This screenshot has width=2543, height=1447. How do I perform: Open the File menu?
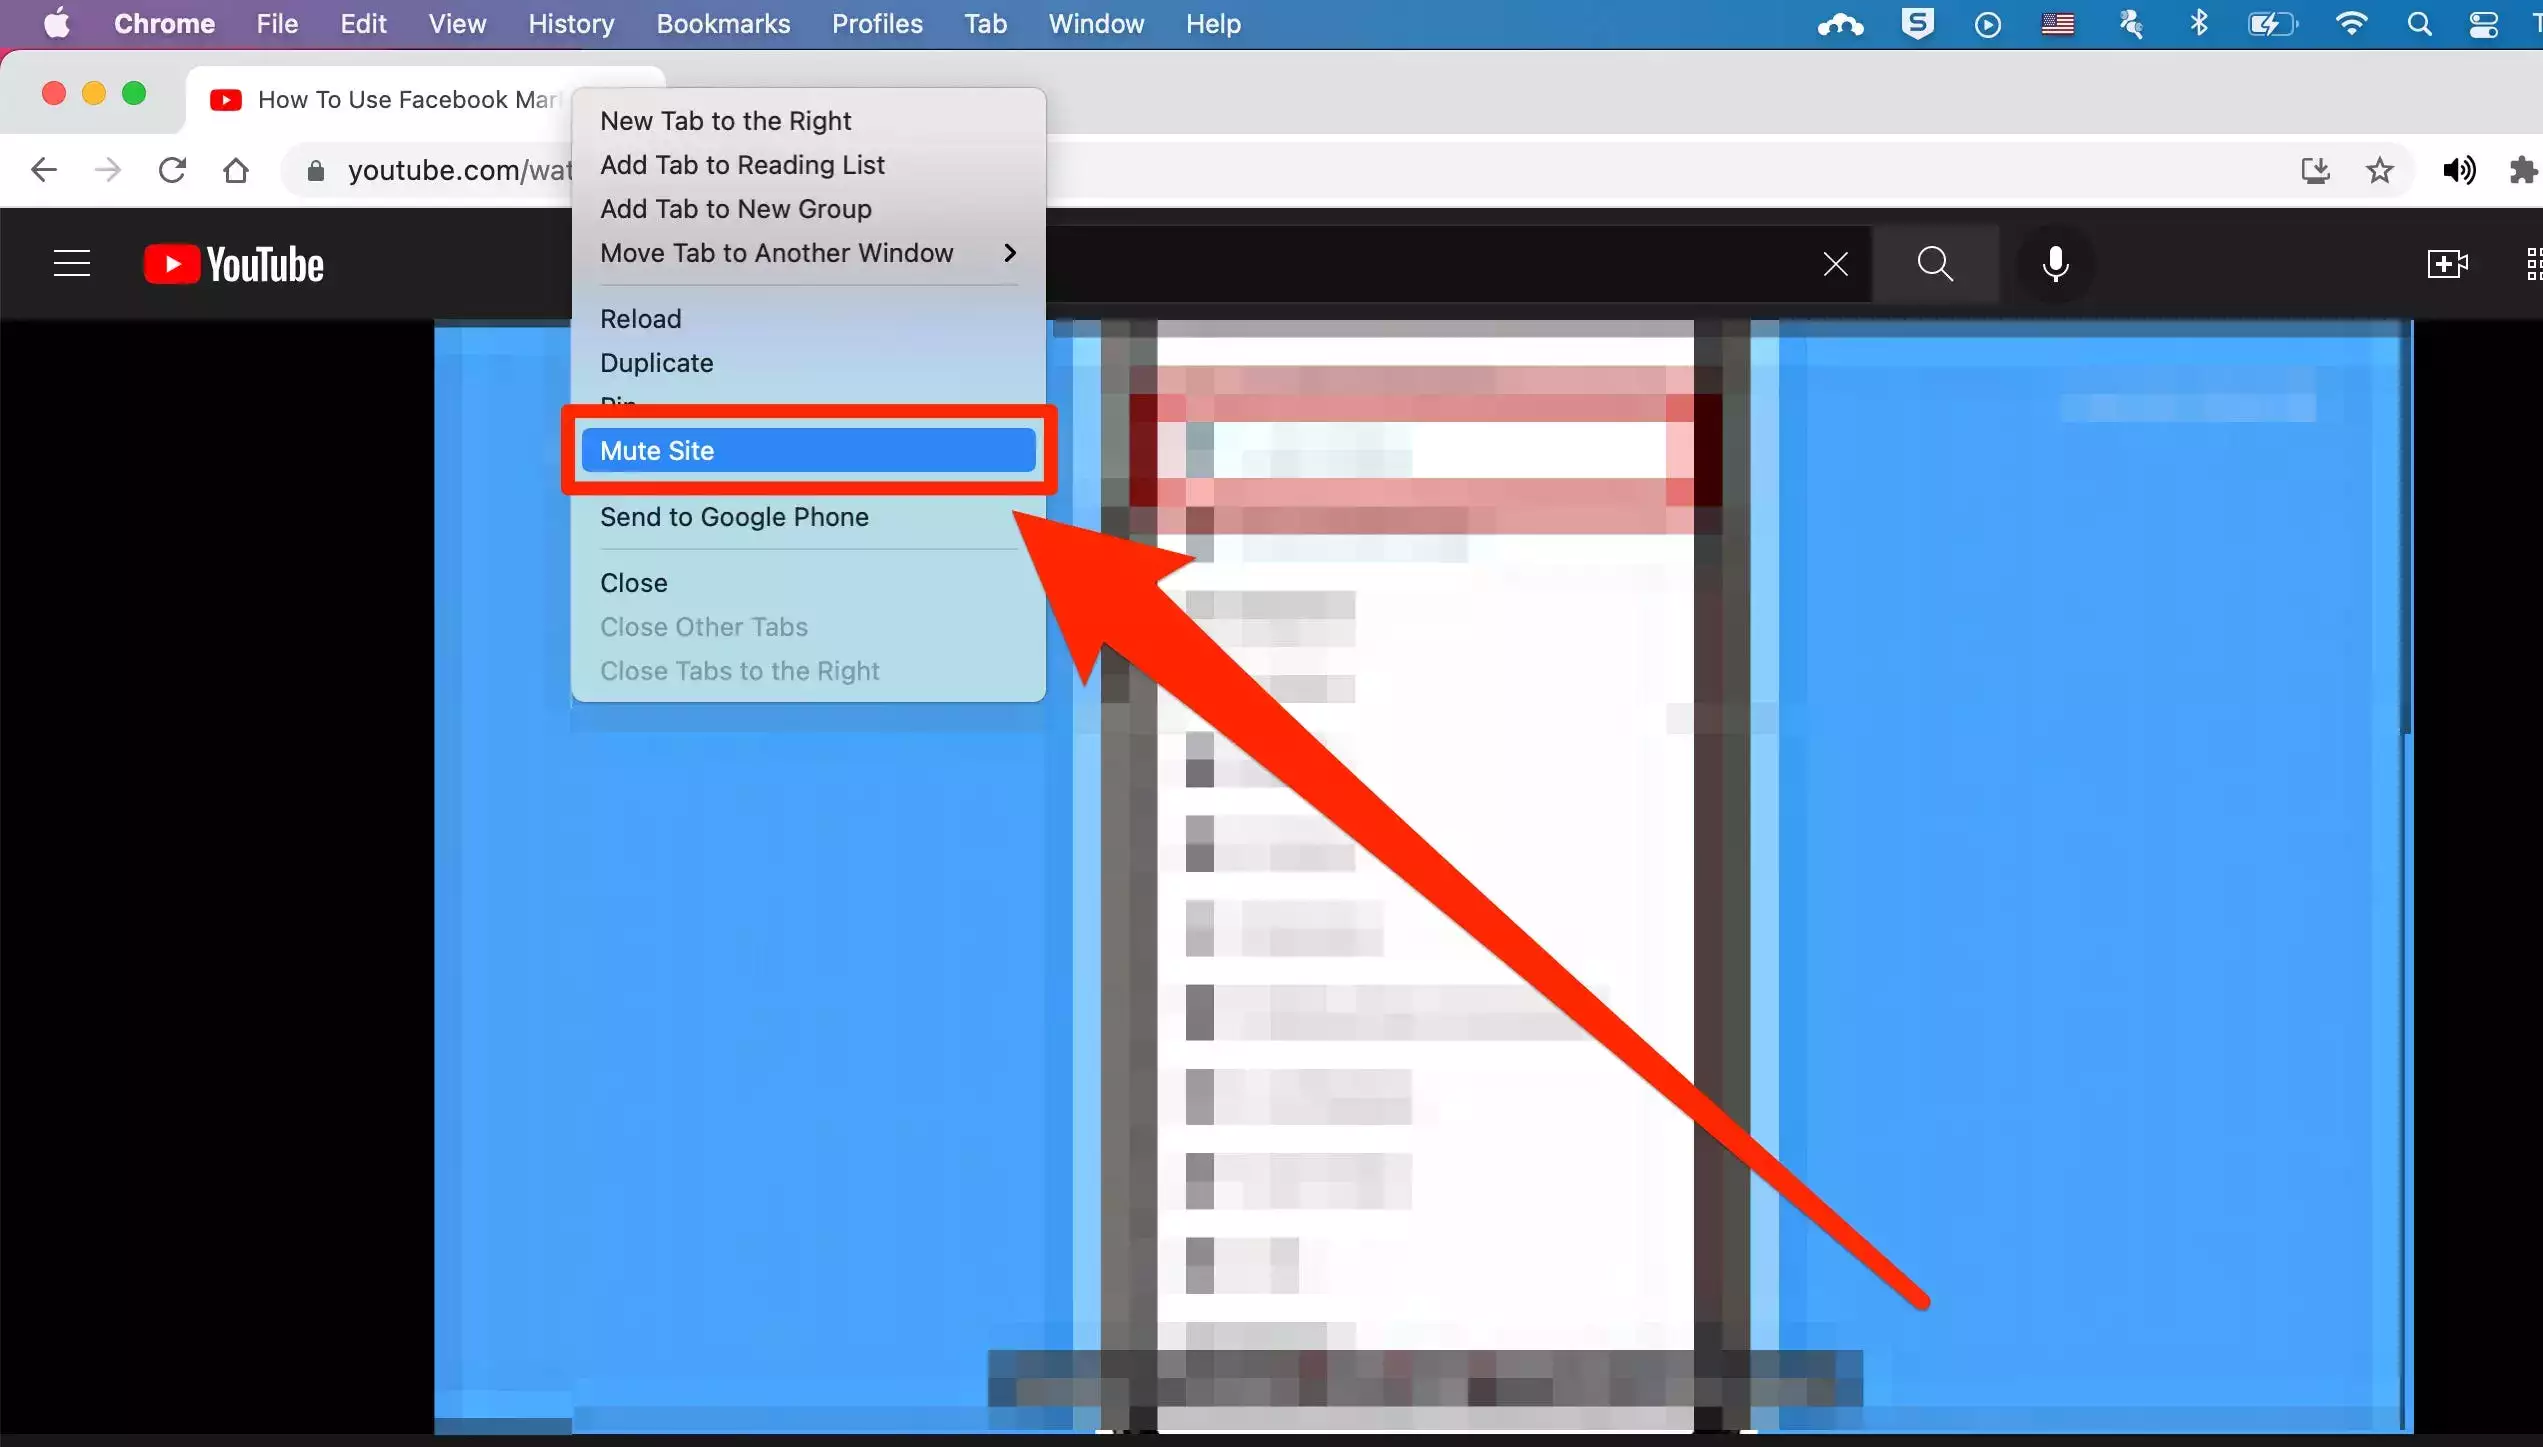(x=277, y=23)
